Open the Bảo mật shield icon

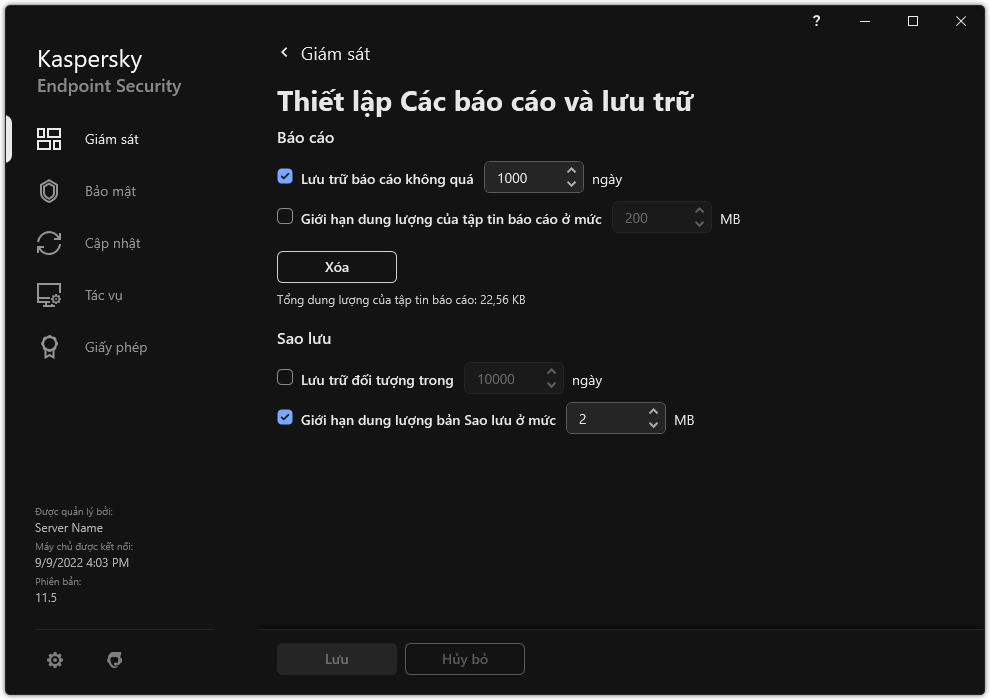point(49,191)
